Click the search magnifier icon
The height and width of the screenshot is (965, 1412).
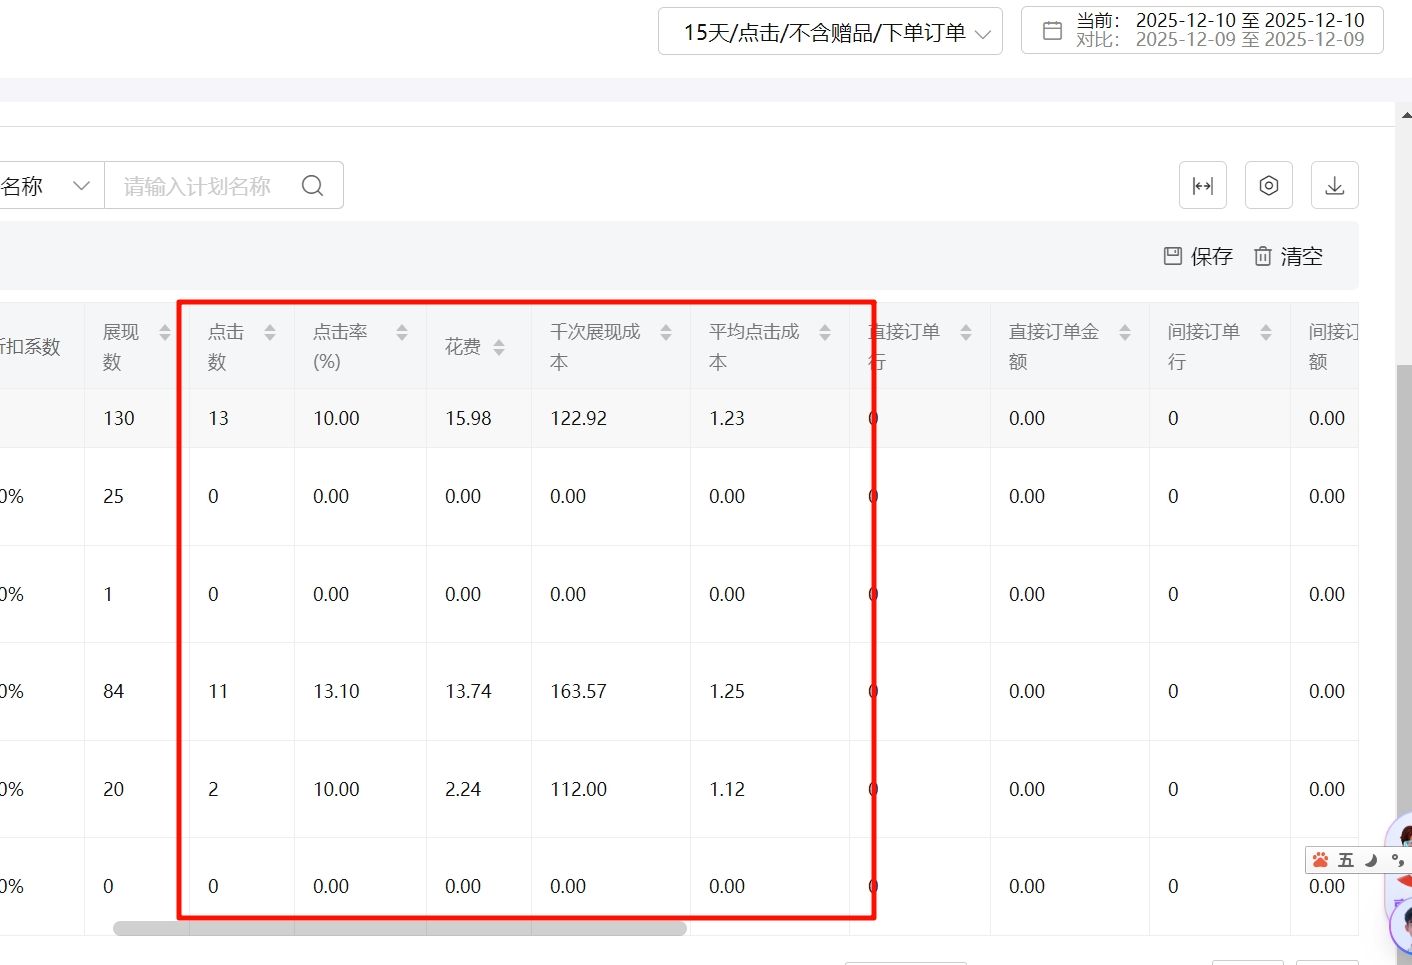click(x=313, y=186)
